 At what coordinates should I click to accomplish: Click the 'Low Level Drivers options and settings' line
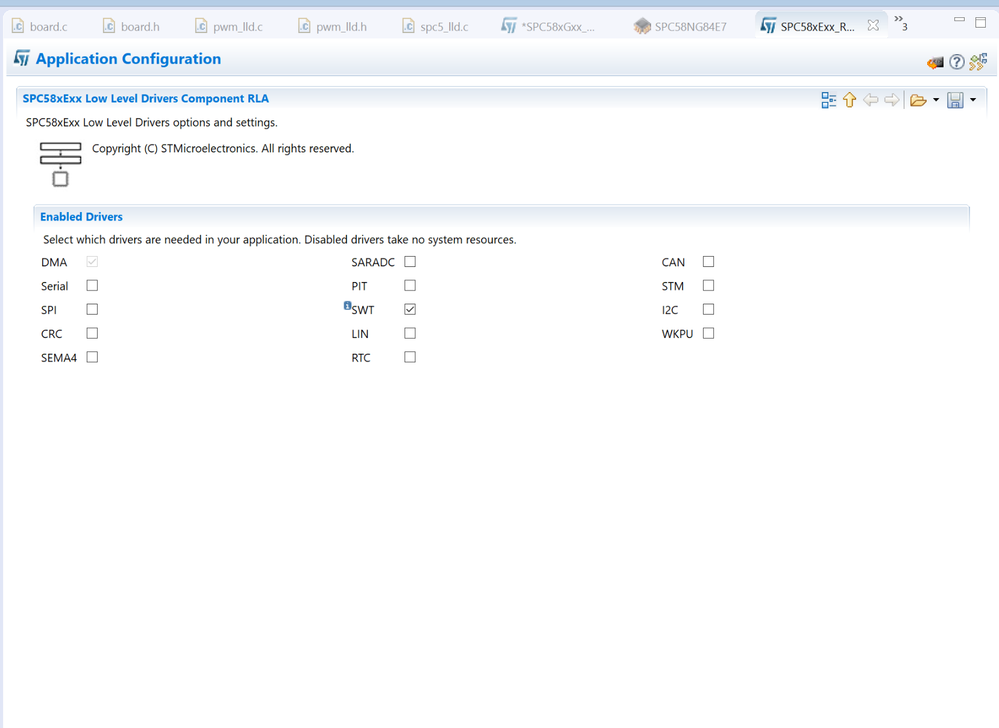pyautogui.click(x=152, y=122)
